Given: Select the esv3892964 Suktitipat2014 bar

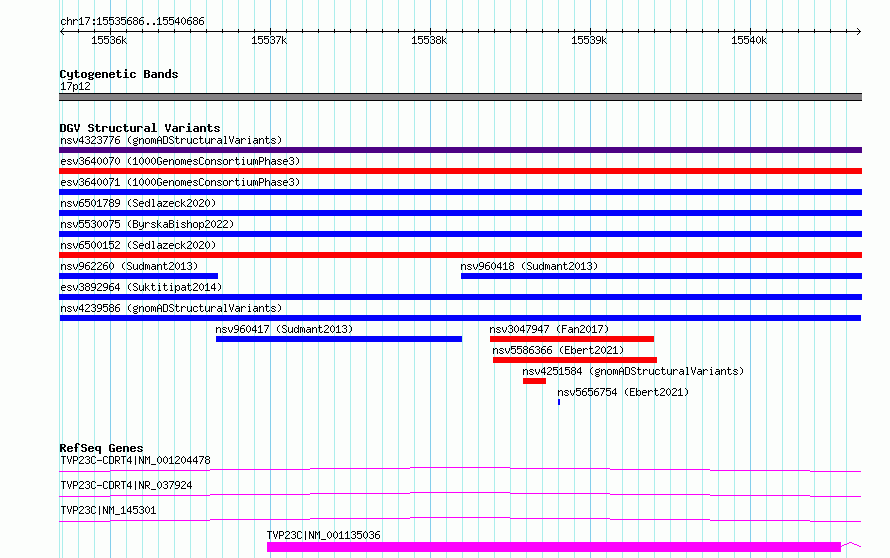Looking at the screenshot, I should 460,297.
